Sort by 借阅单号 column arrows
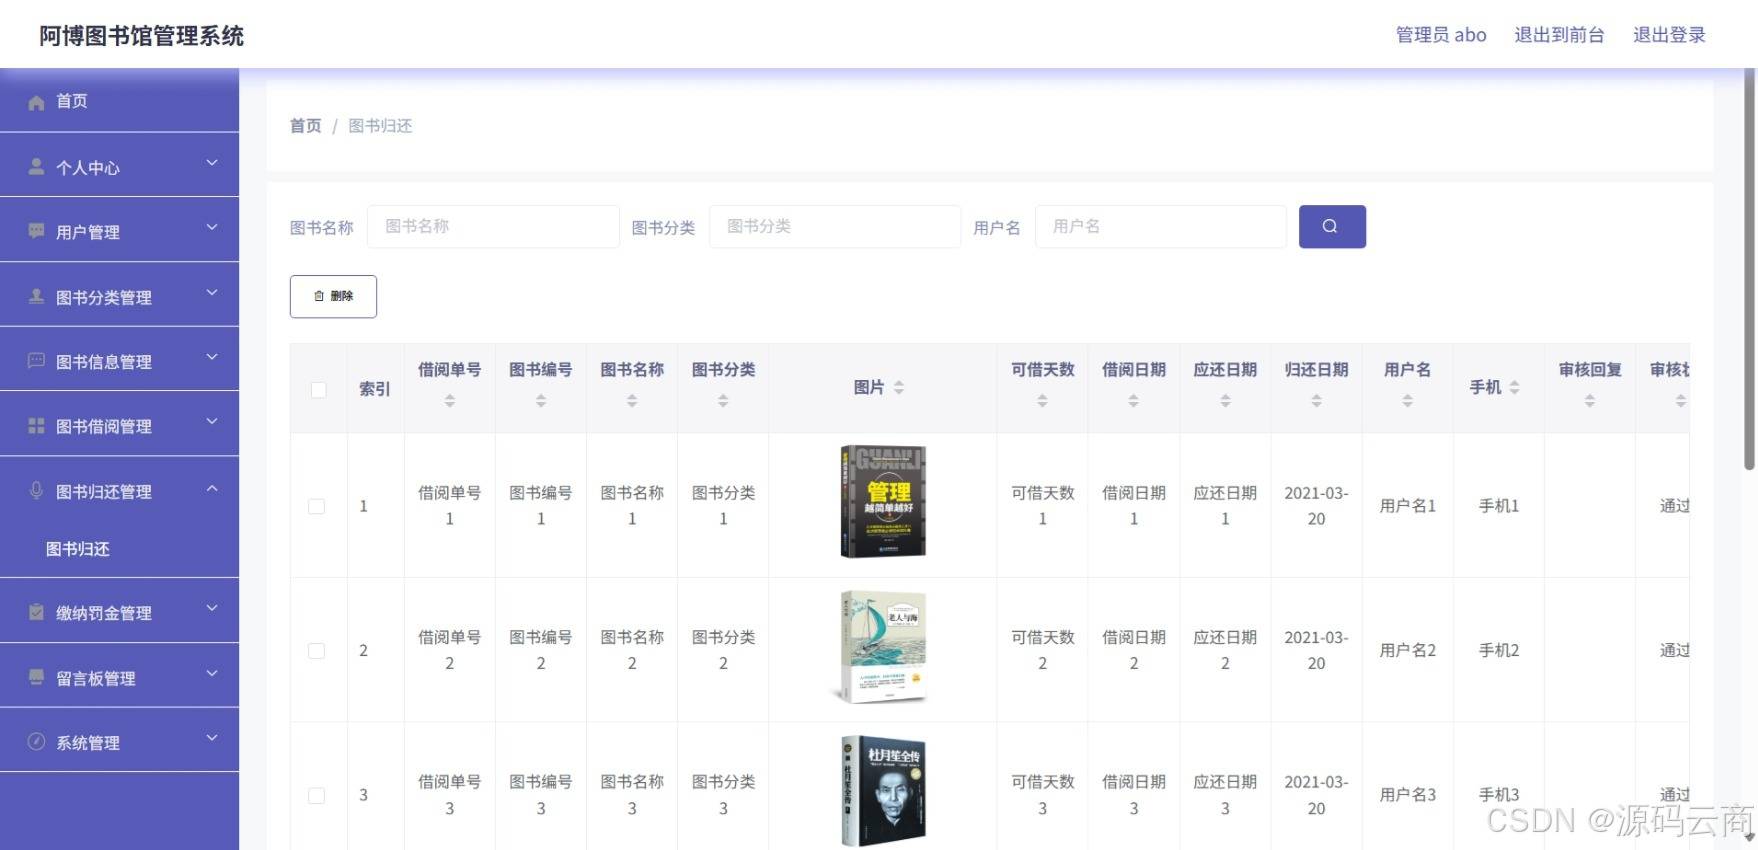 [x=450, y=400]
